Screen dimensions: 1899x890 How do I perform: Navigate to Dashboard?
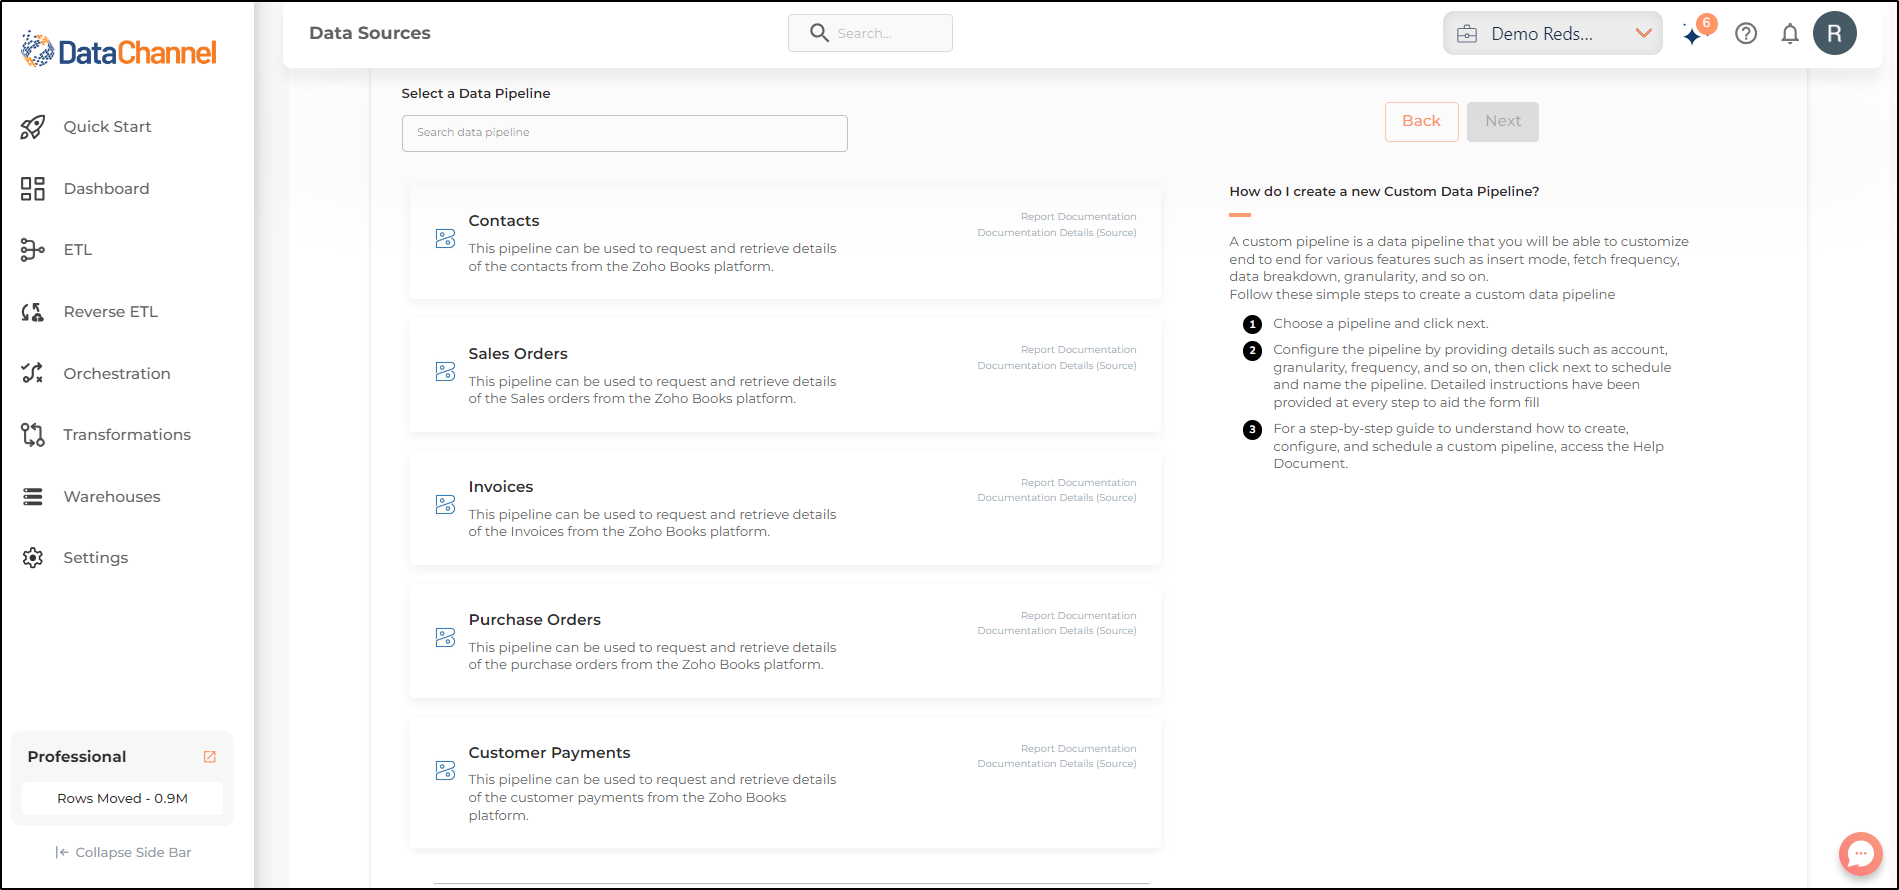coord(106,189)
